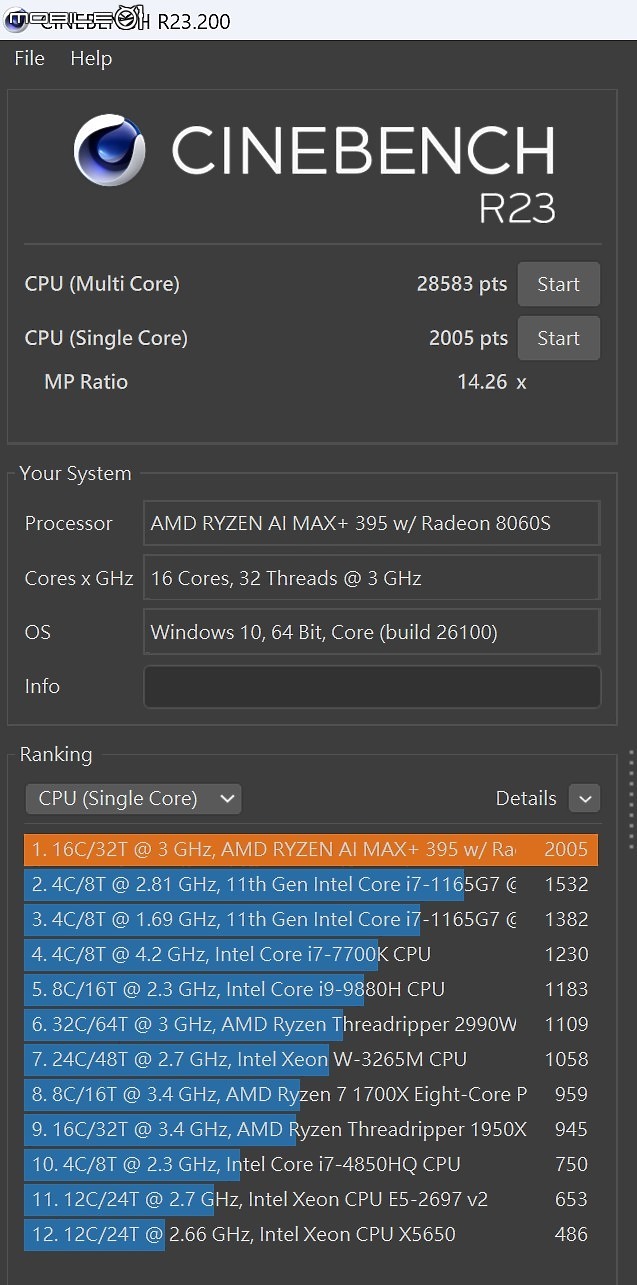The width and height of the screenshot is (637, 1285).
Task: Expand the Details dropdown arrow
Action: (584, 798)
